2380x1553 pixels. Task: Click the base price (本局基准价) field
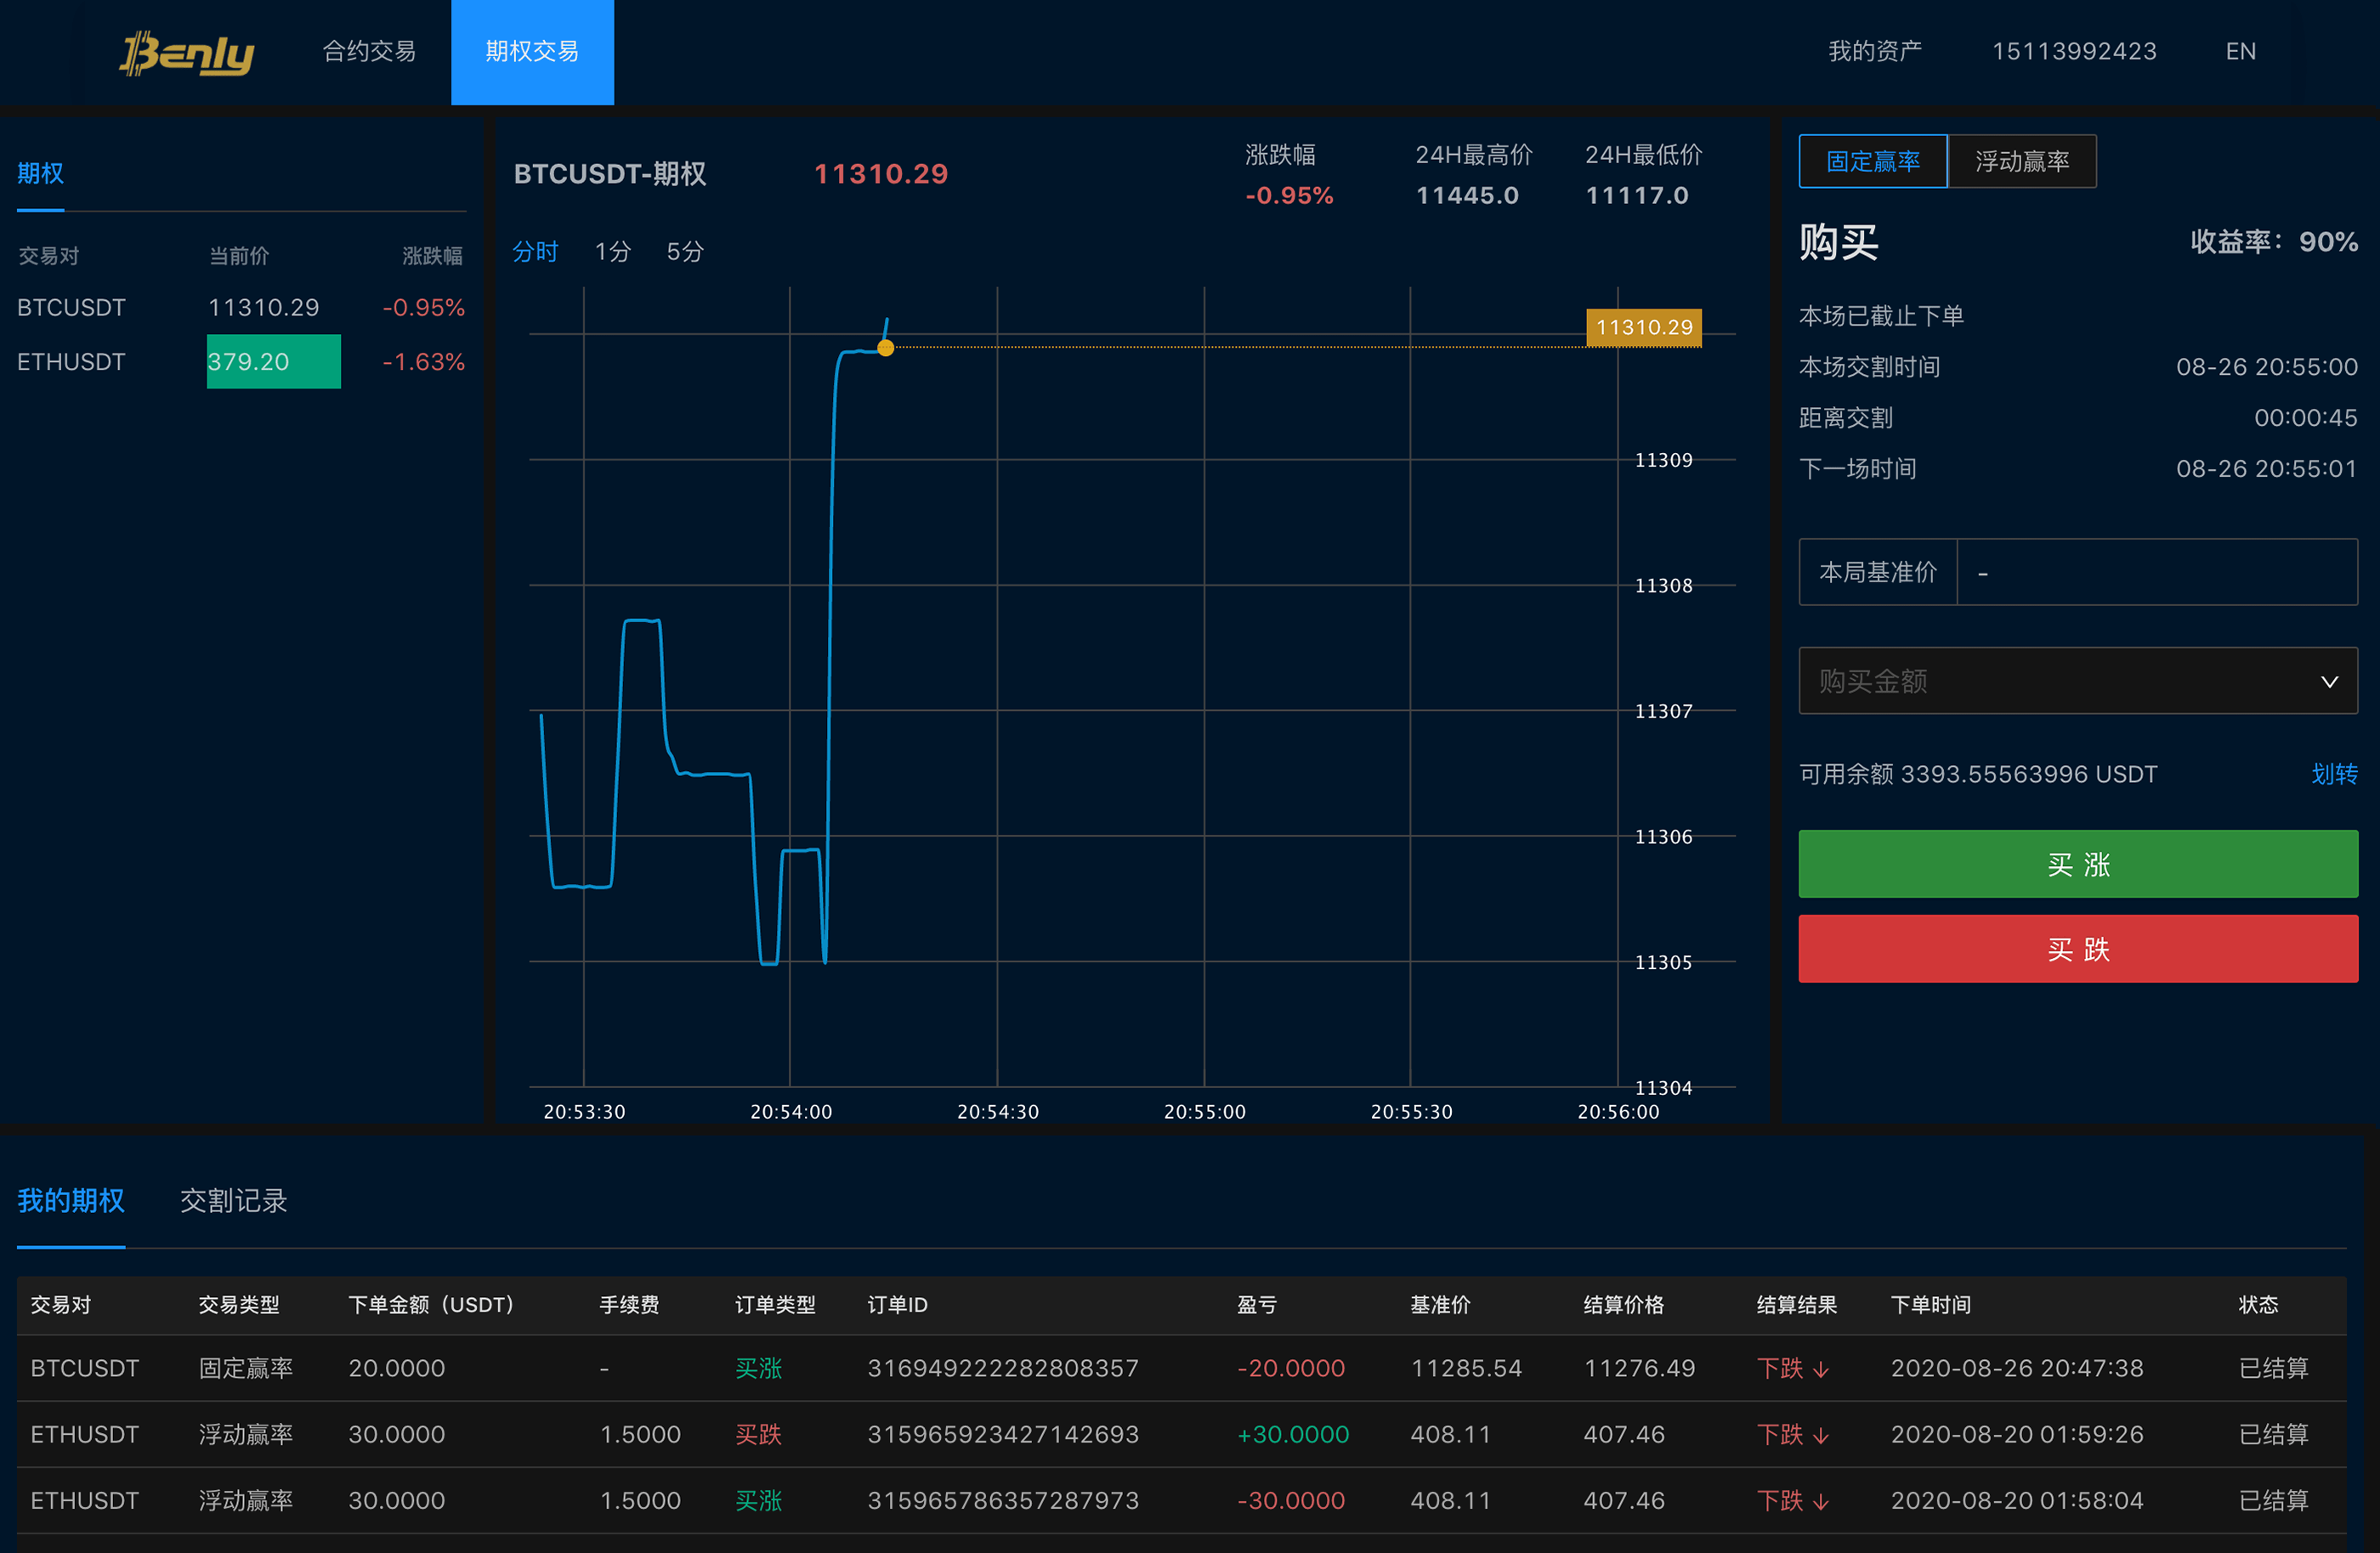[x=2155, y=572]
